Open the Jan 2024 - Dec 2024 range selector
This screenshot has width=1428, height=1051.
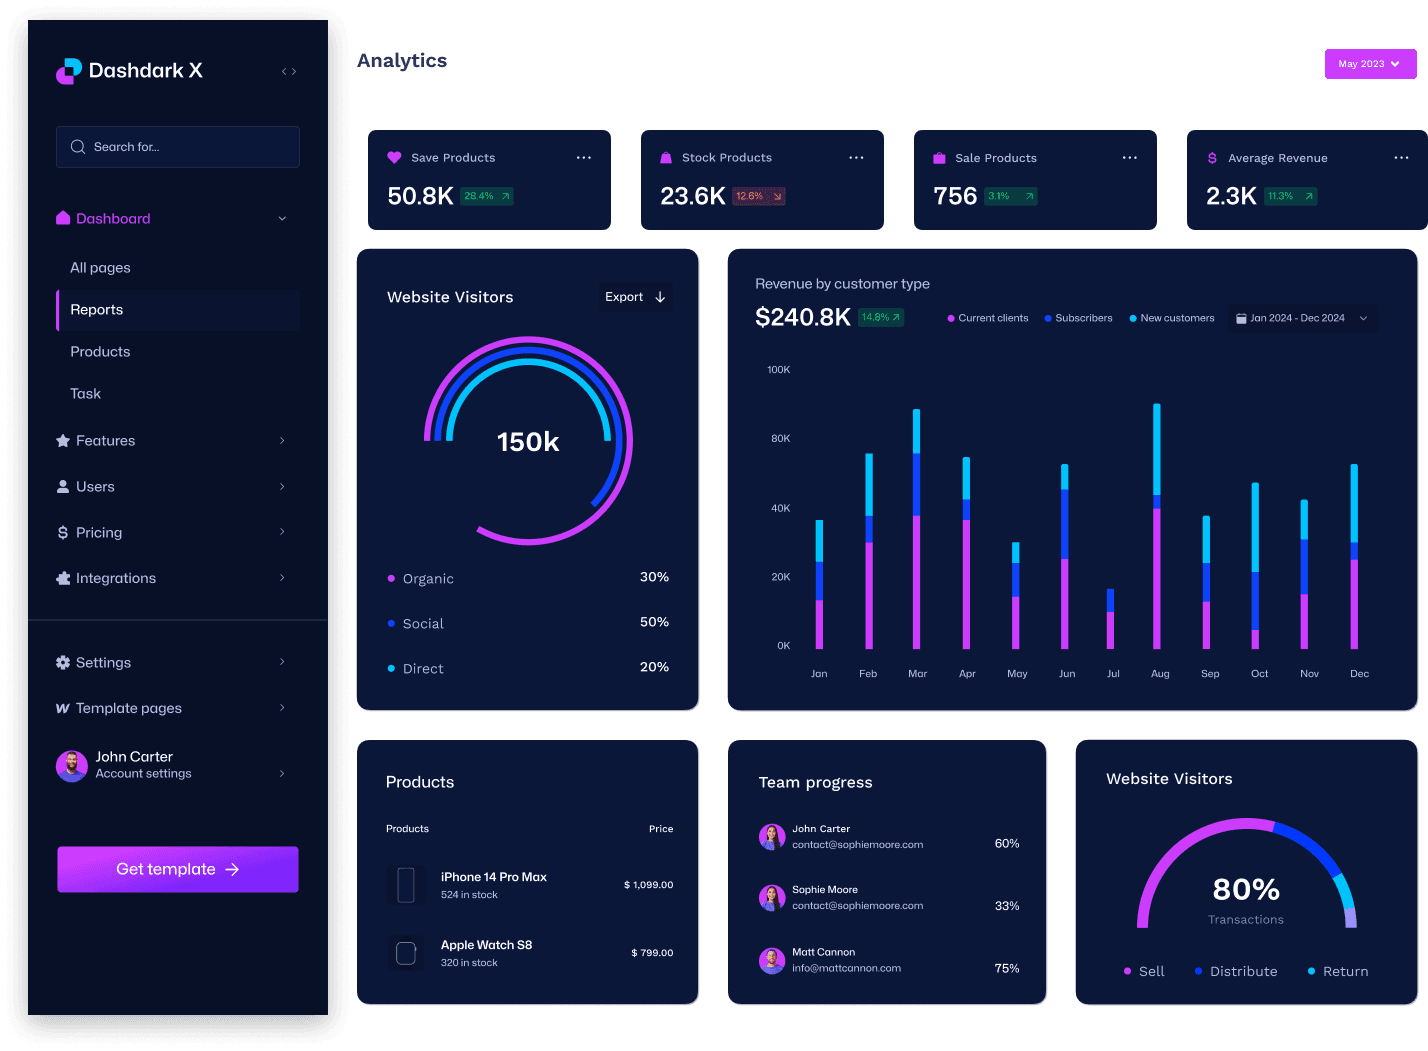click(1301, 318)
